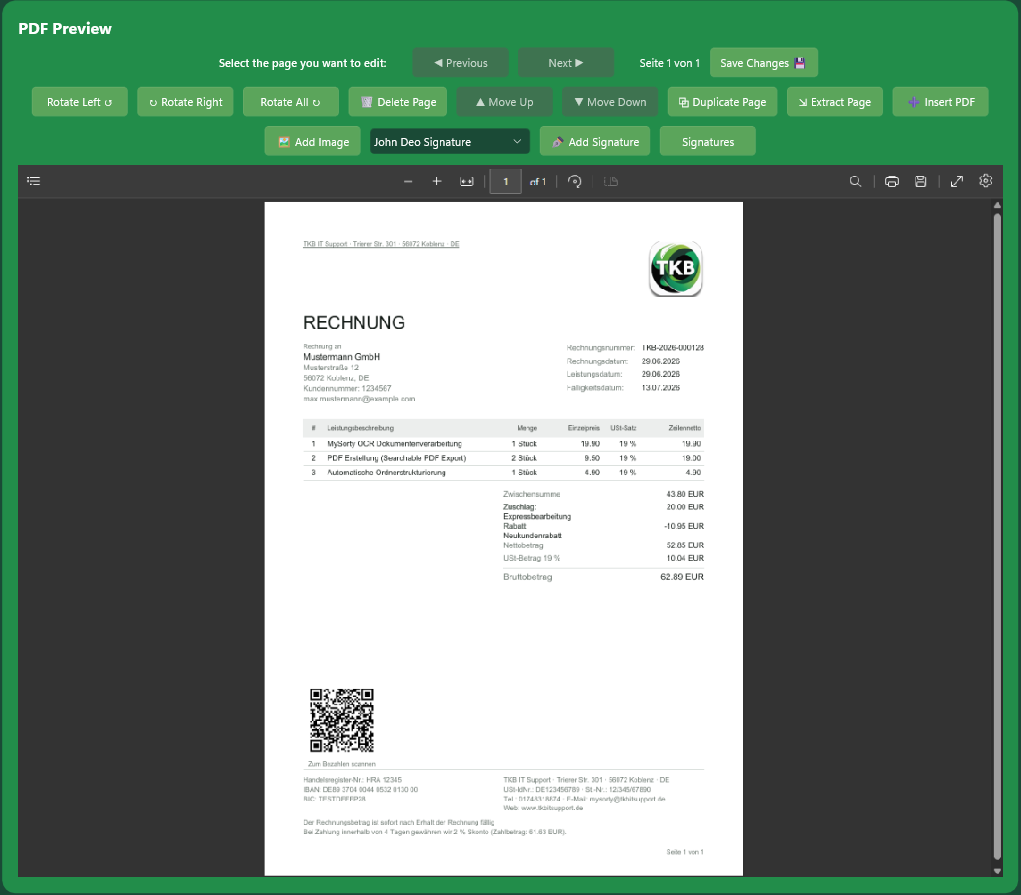
Task: Open the Signatures manager button
Action: tap(708, 141)
